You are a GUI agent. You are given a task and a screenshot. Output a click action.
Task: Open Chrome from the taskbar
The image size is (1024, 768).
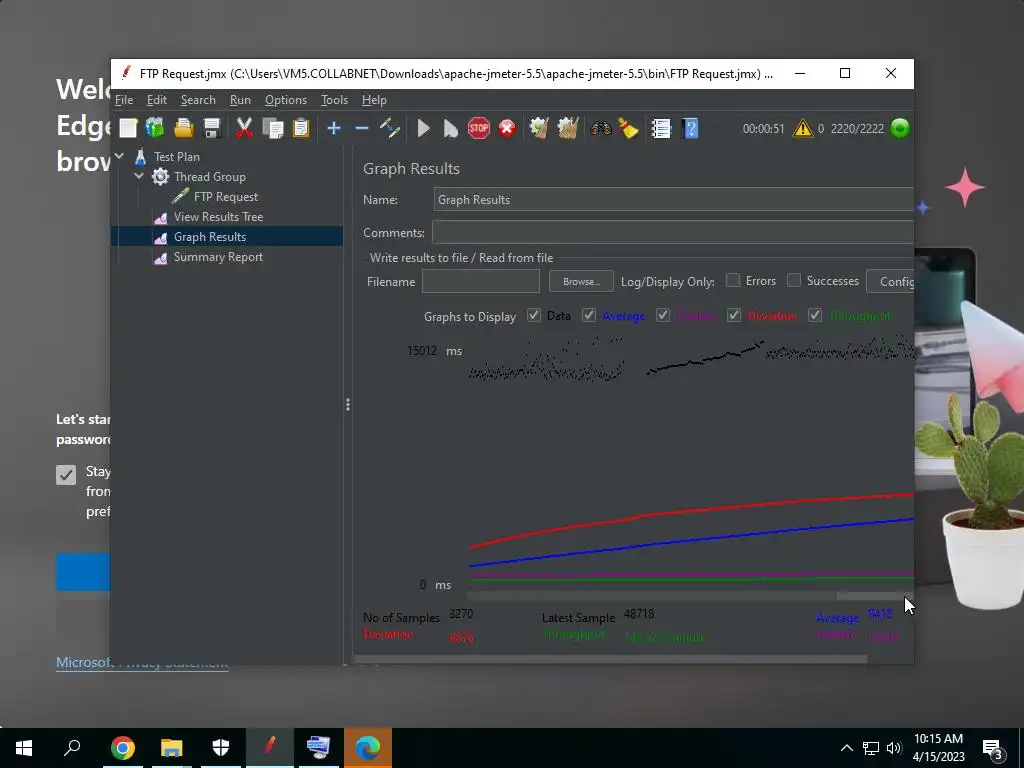122,748
